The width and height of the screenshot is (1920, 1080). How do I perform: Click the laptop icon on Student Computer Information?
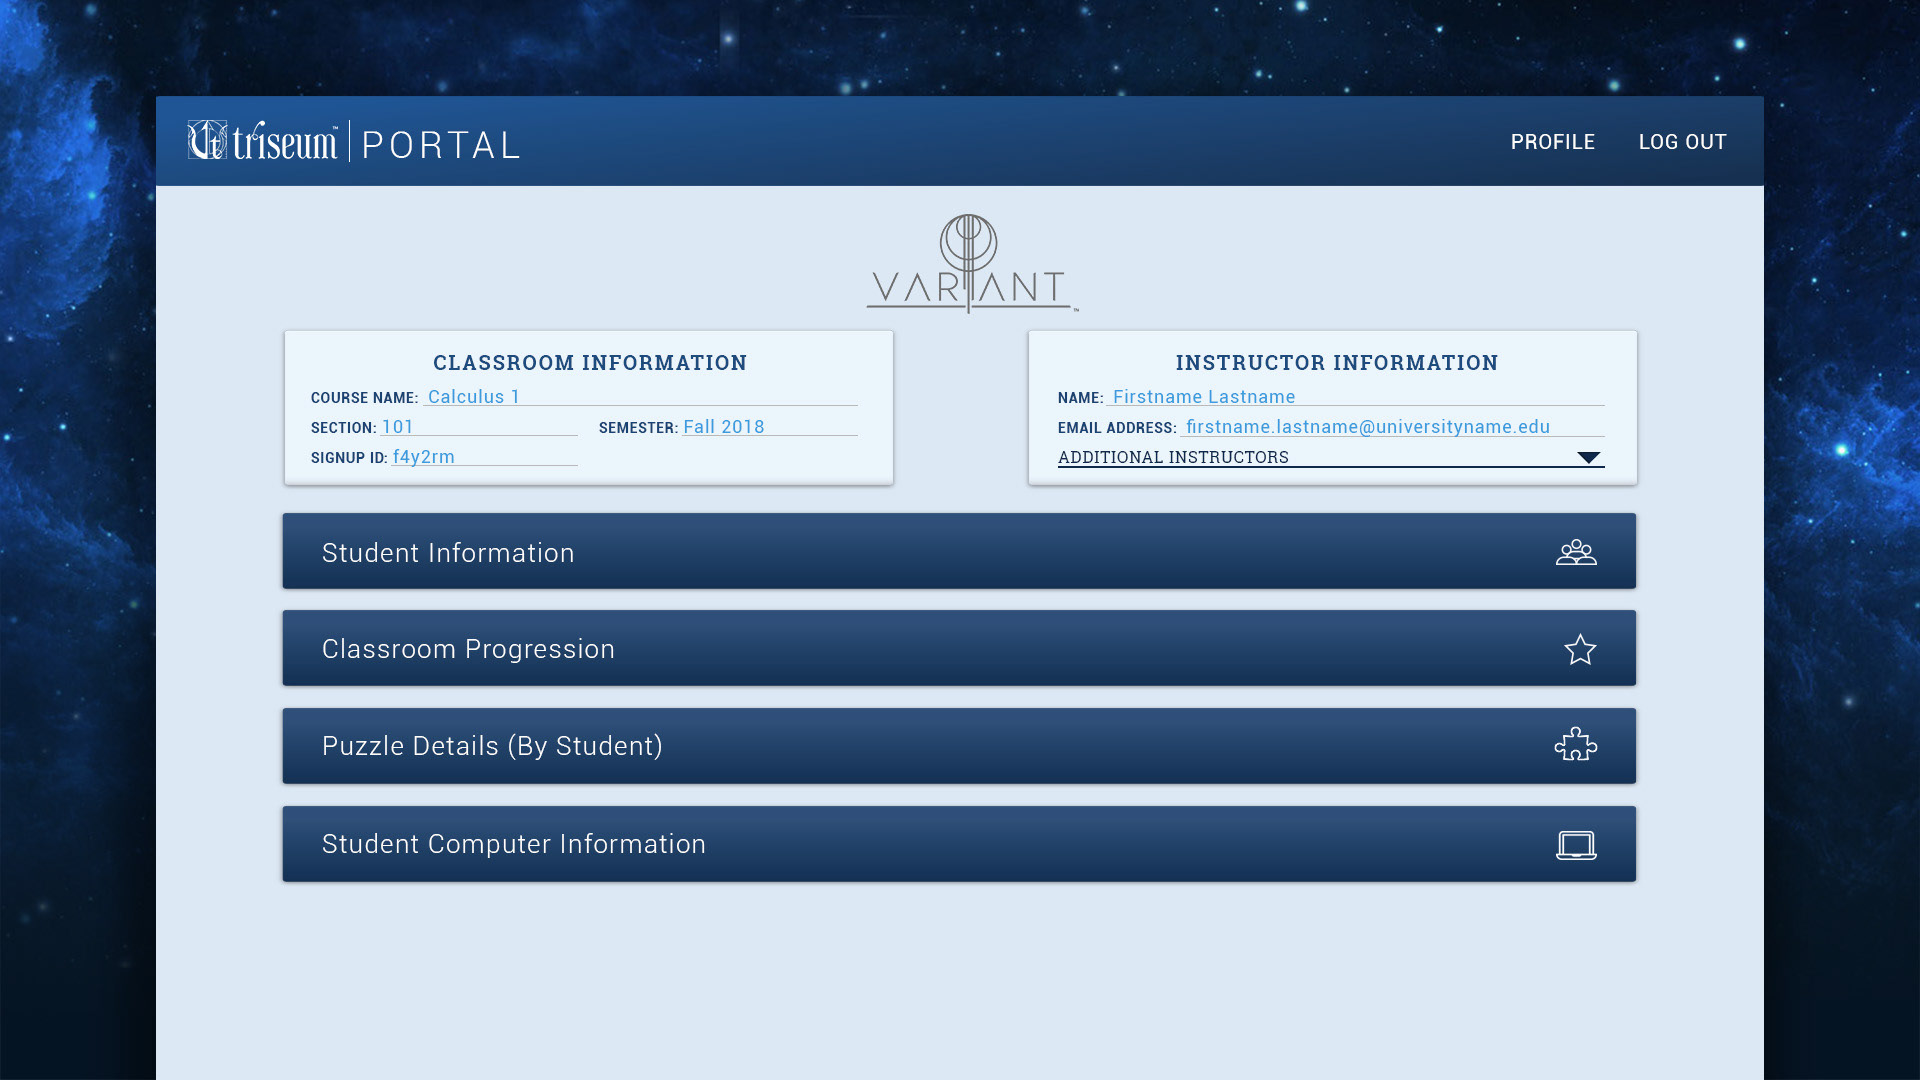point(1576,845)
